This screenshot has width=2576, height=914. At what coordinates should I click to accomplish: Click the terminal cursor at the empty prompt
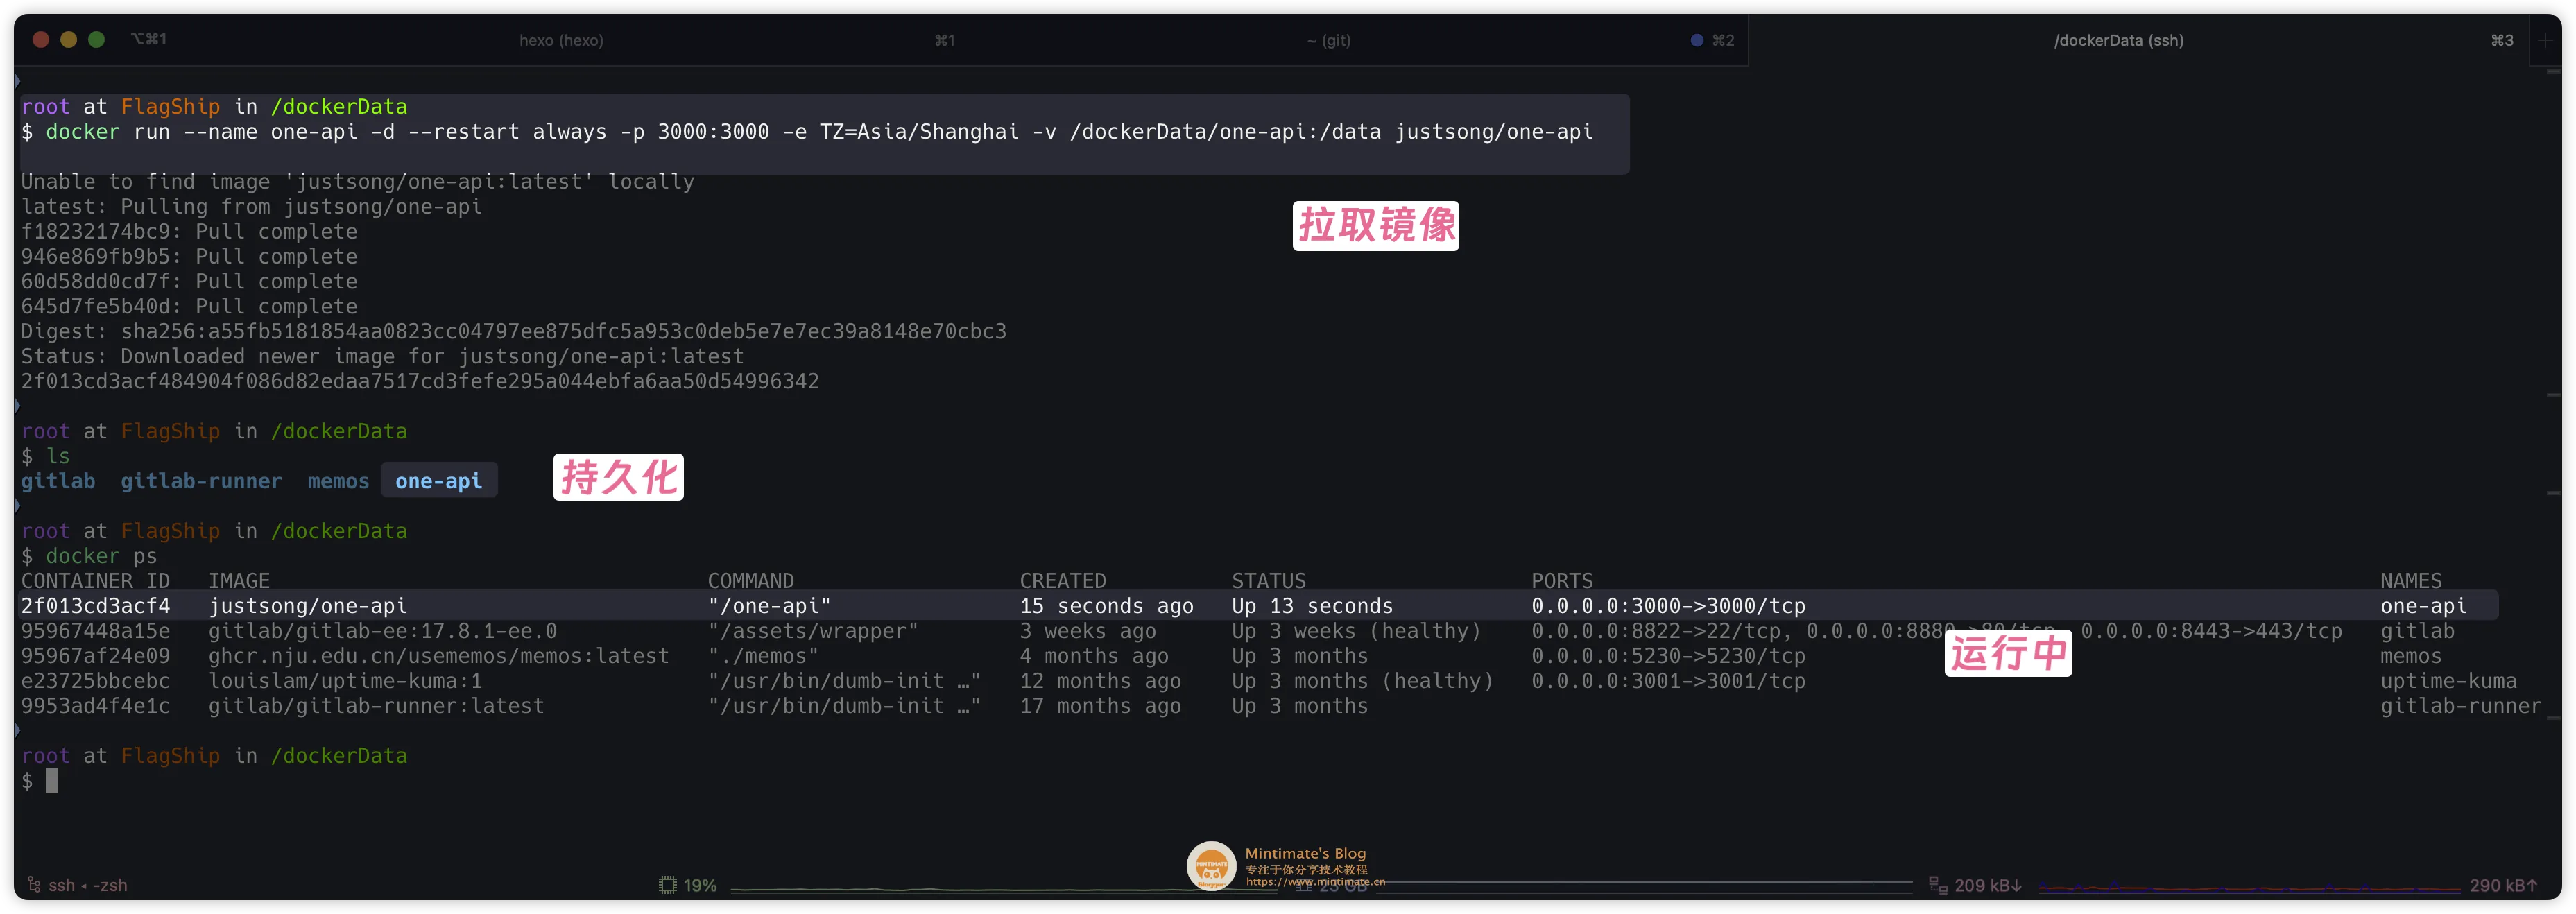coord(52,781)
